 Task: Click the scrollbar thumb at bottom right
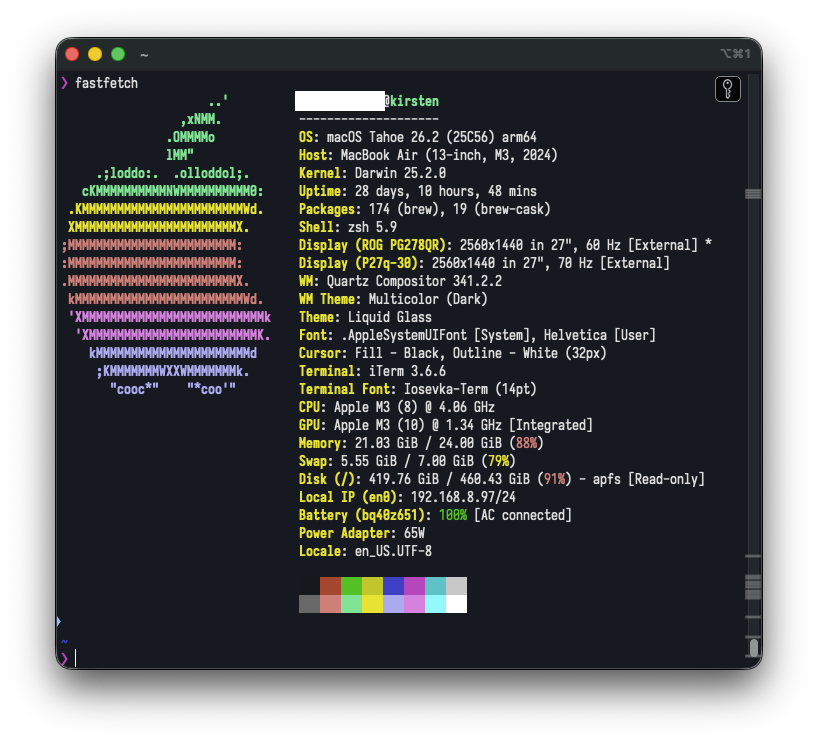[753, 648]
